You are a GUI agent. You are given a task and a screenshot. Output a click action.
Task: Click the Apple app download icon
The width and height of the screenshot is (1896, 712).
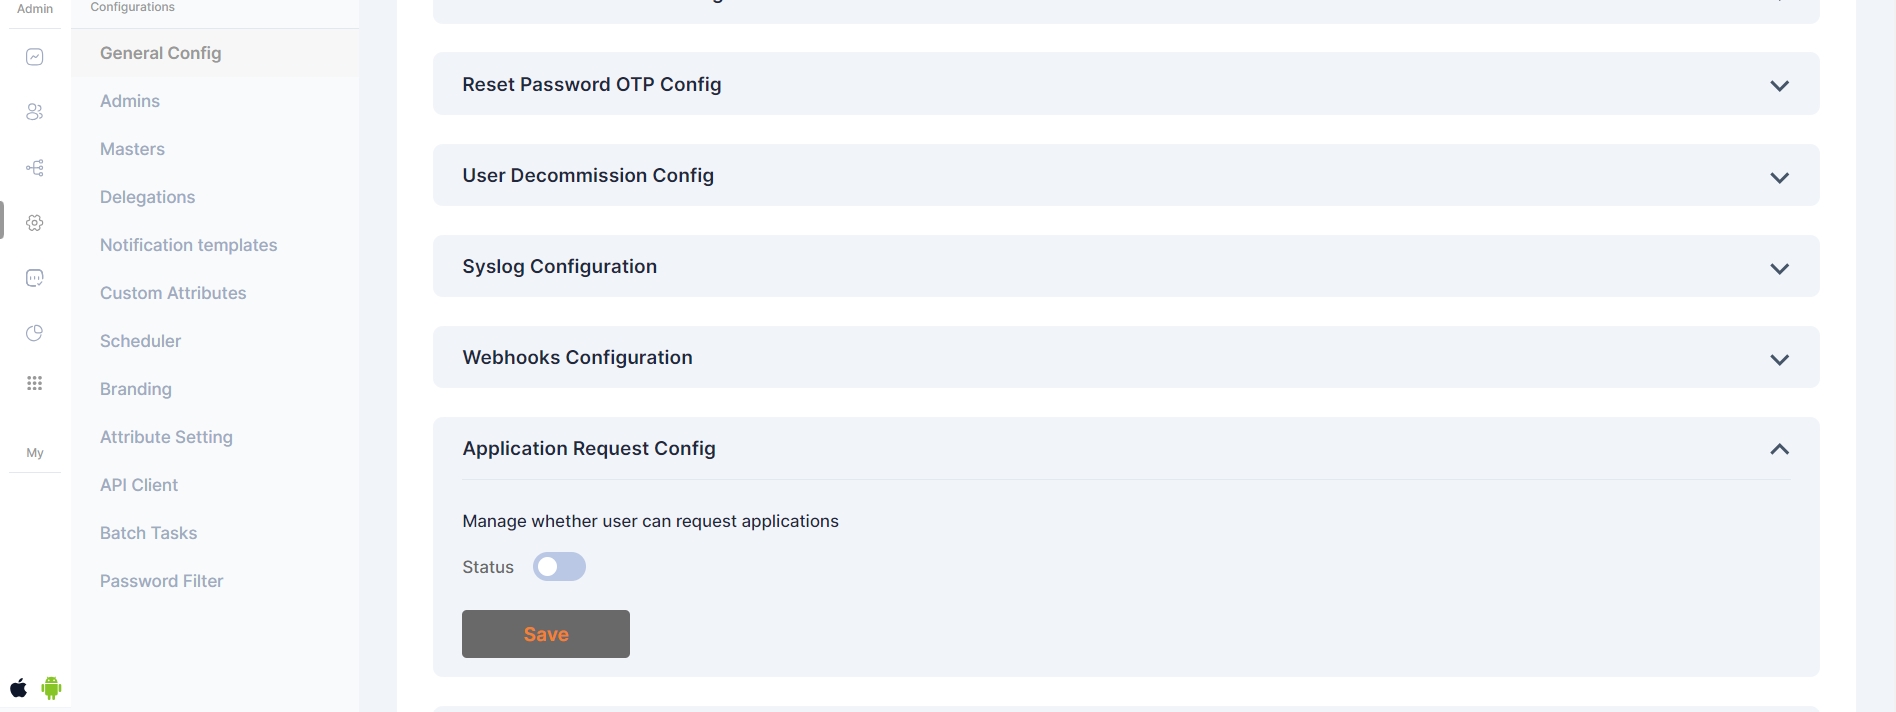(x=19, y=688)
